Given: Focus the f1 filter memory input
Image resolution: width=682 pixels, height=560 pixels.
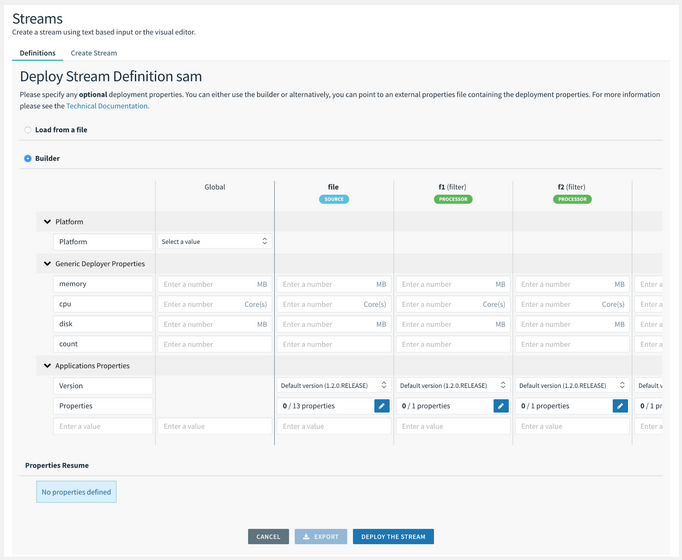Looking at the screenshot, I should coord(453,284).
